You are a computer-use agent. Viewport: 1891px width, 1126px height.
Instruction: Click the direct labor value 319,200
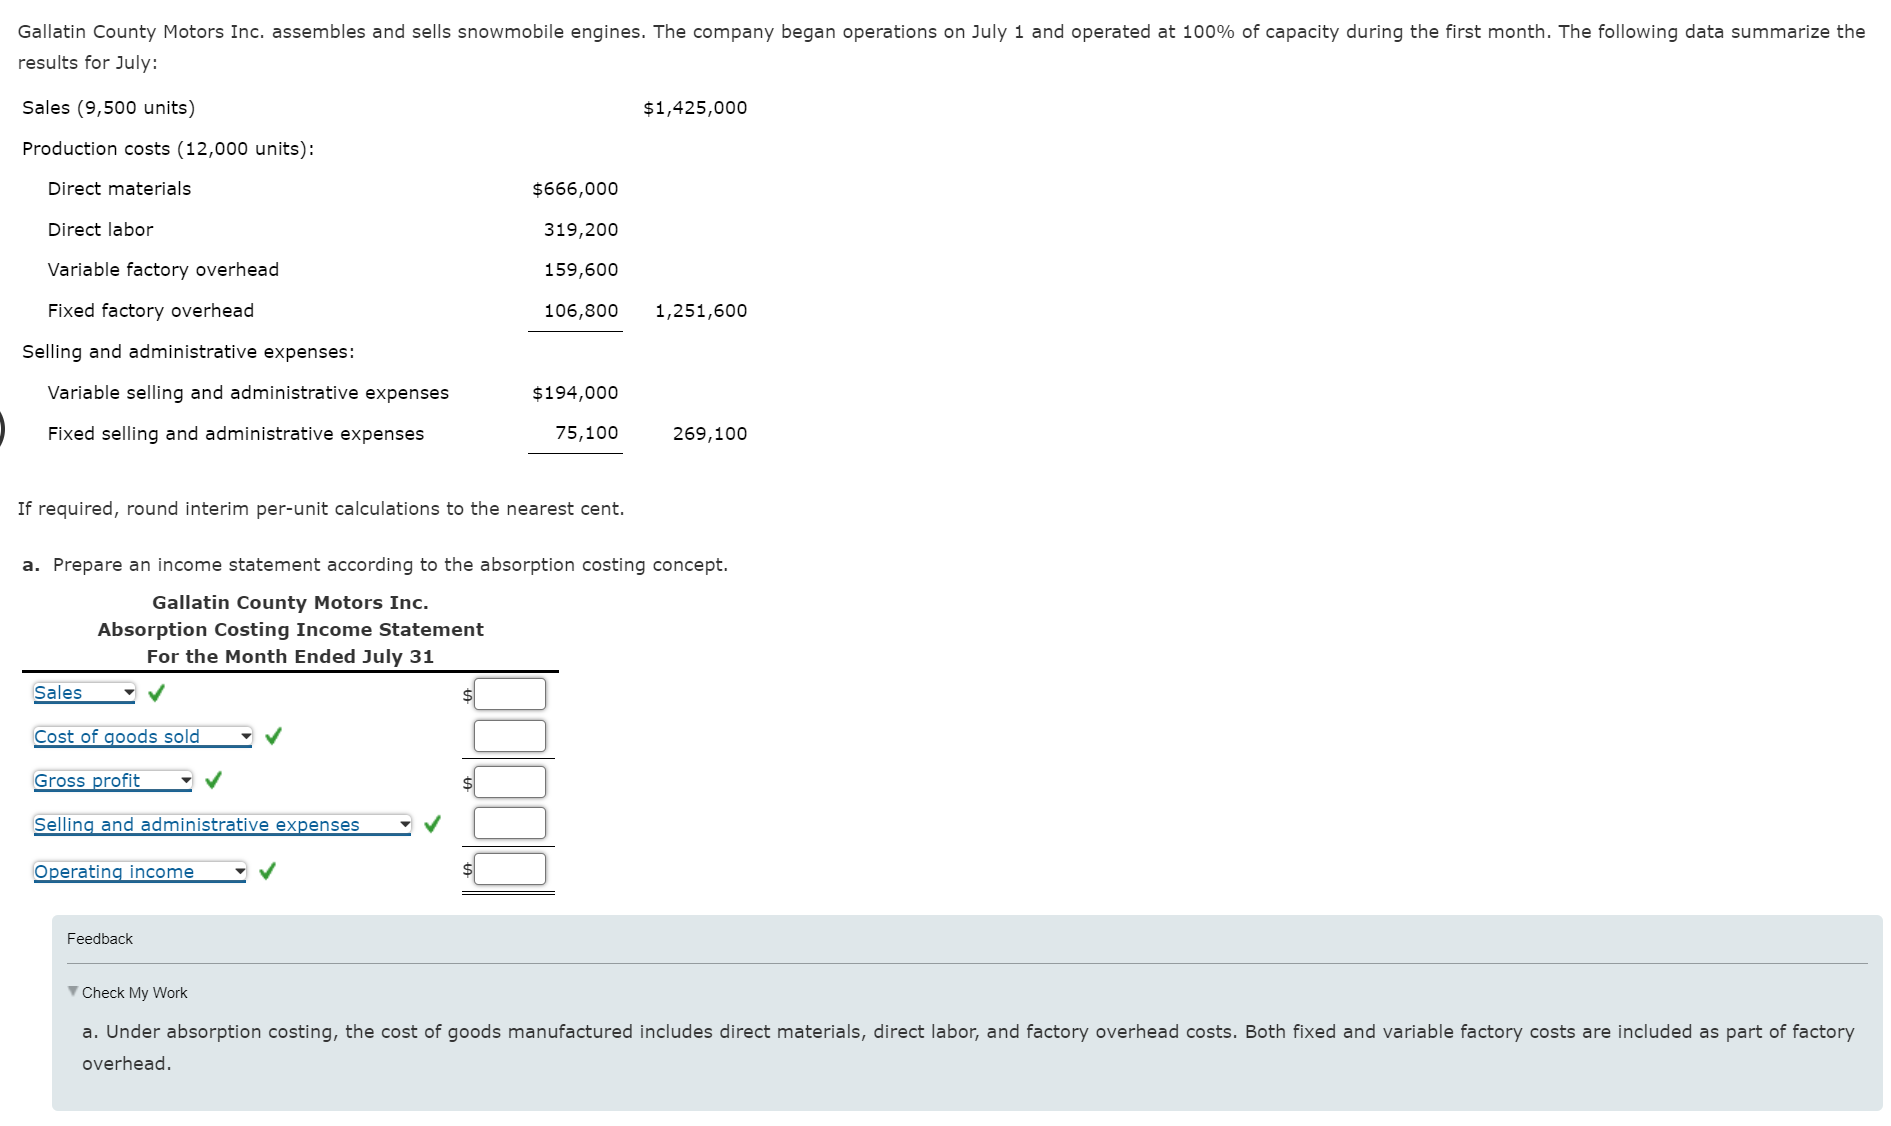[x=581, y=230]
